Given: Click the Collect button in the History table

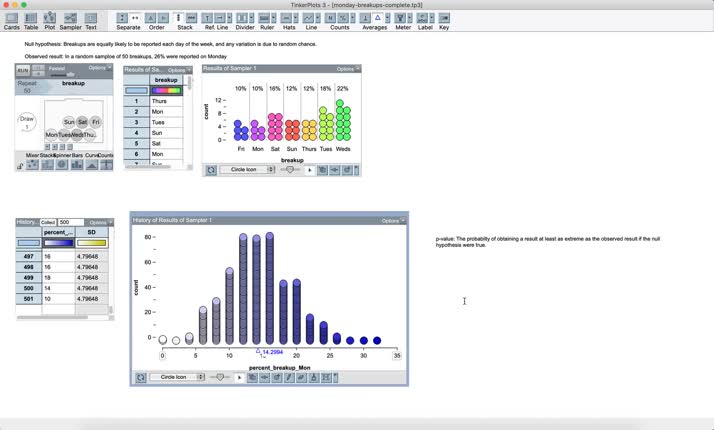Looking at the screenshot, I should 48,222.
